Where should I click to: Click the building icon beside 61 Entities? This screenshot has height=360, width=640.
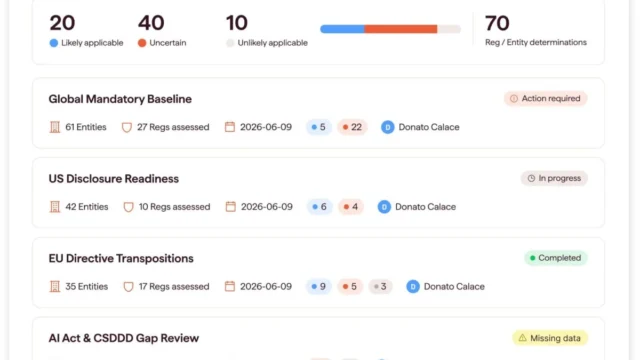(x=55, y=127)
